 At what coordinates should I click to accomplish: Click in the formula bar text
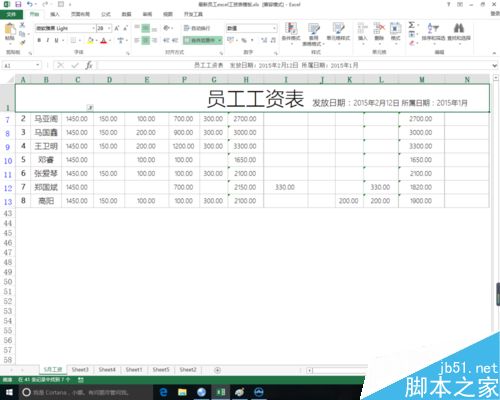click(x=276, y=65)
